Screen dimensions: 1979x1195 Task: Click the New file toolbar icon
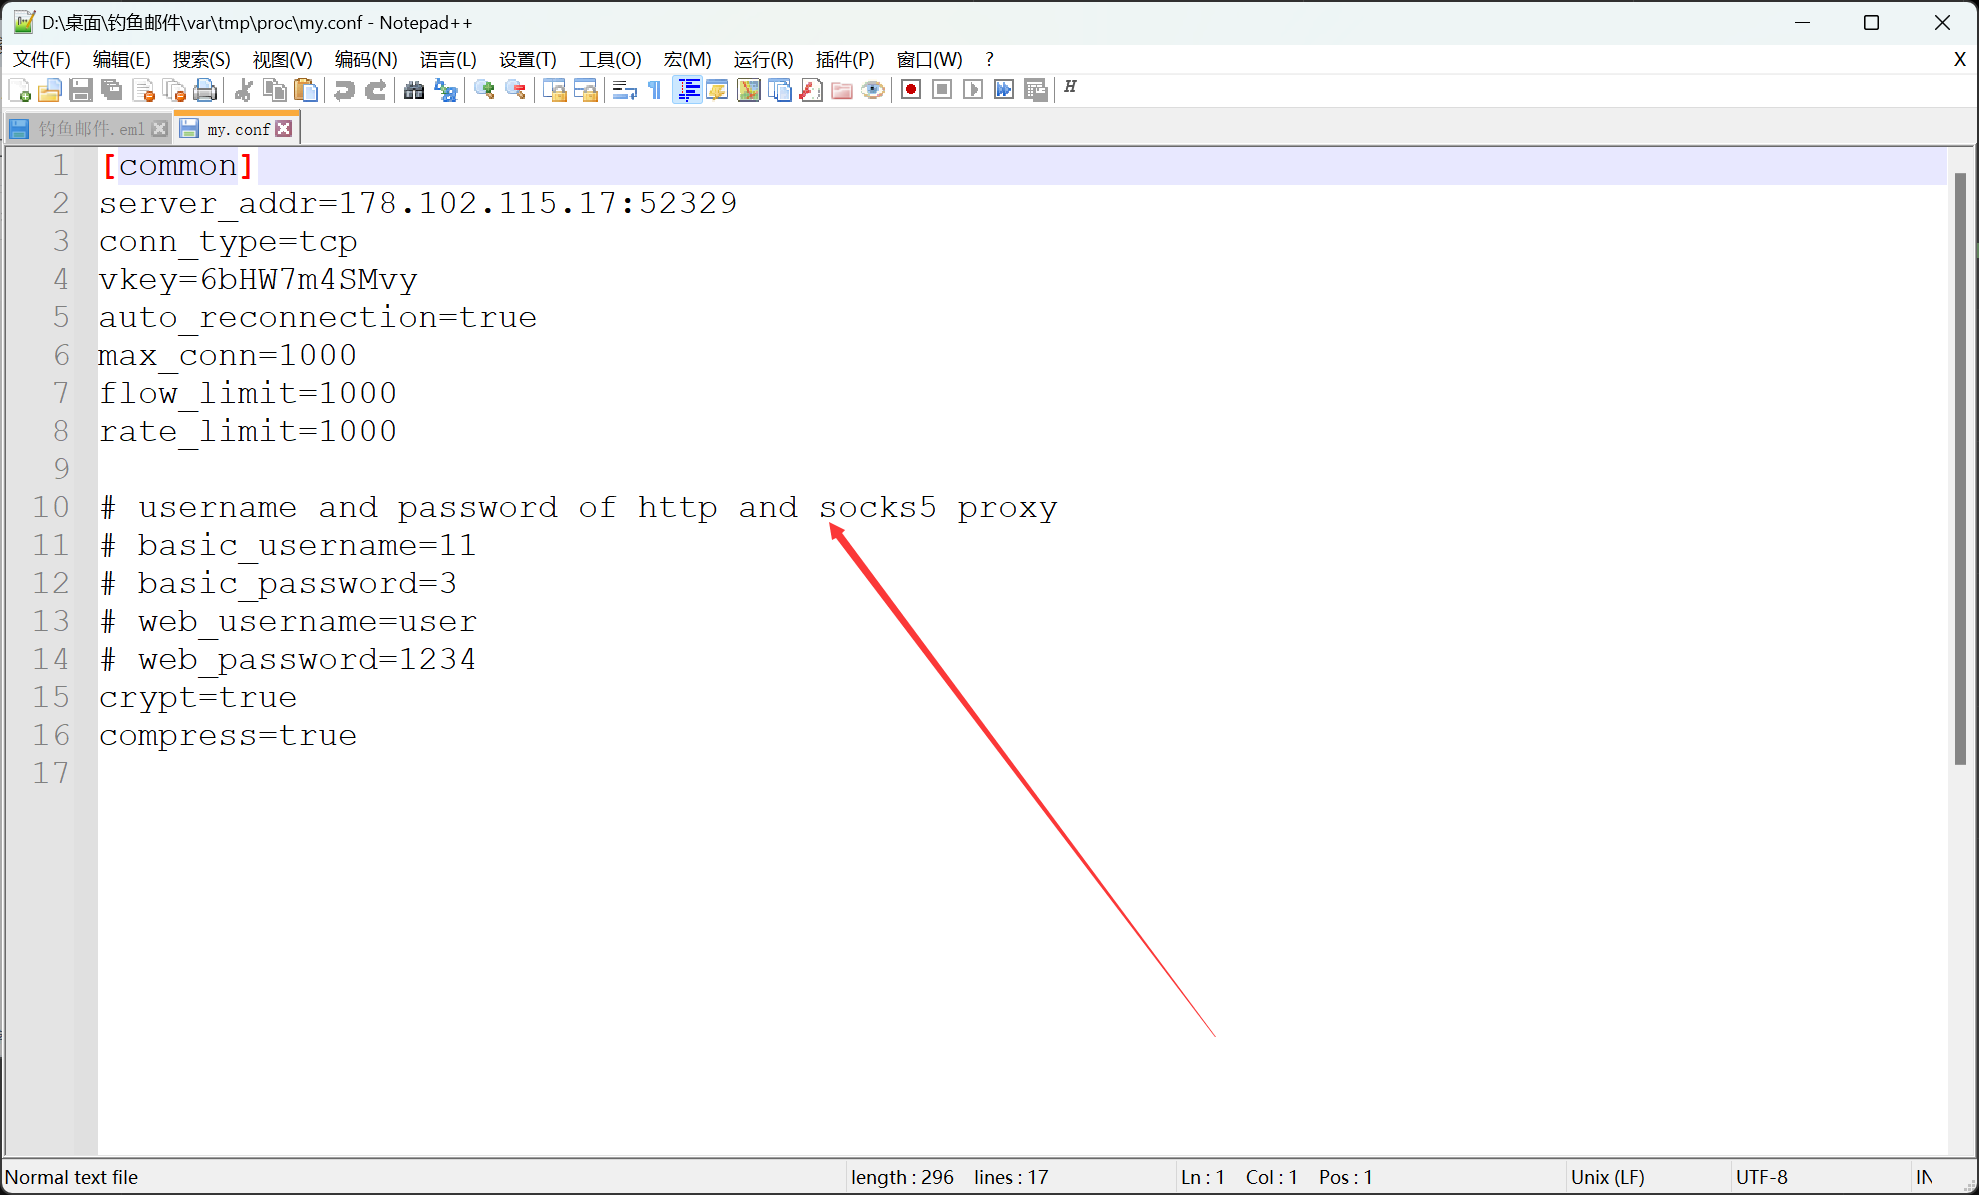[x=19, y=90]
